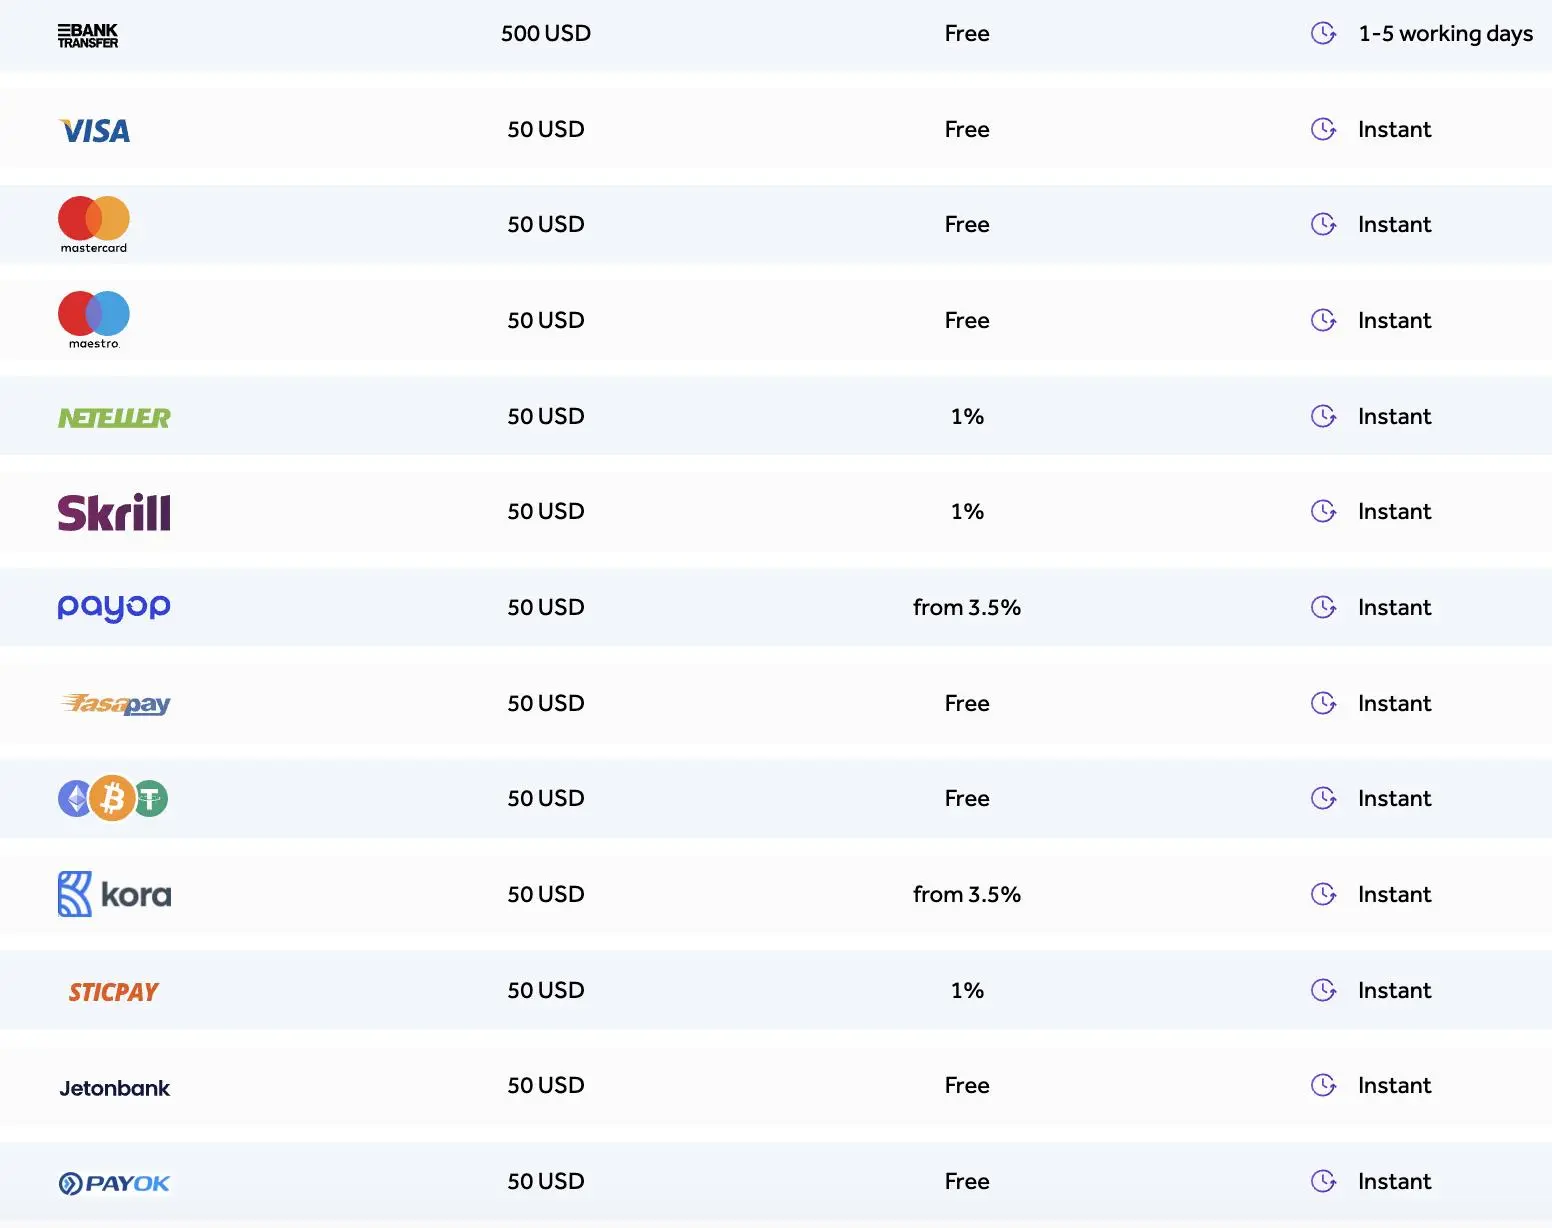Click Instant processing time in Mastercard row
Image resolution: width=1552 pixels, height=1228 pixels.
coord(1395,224)
